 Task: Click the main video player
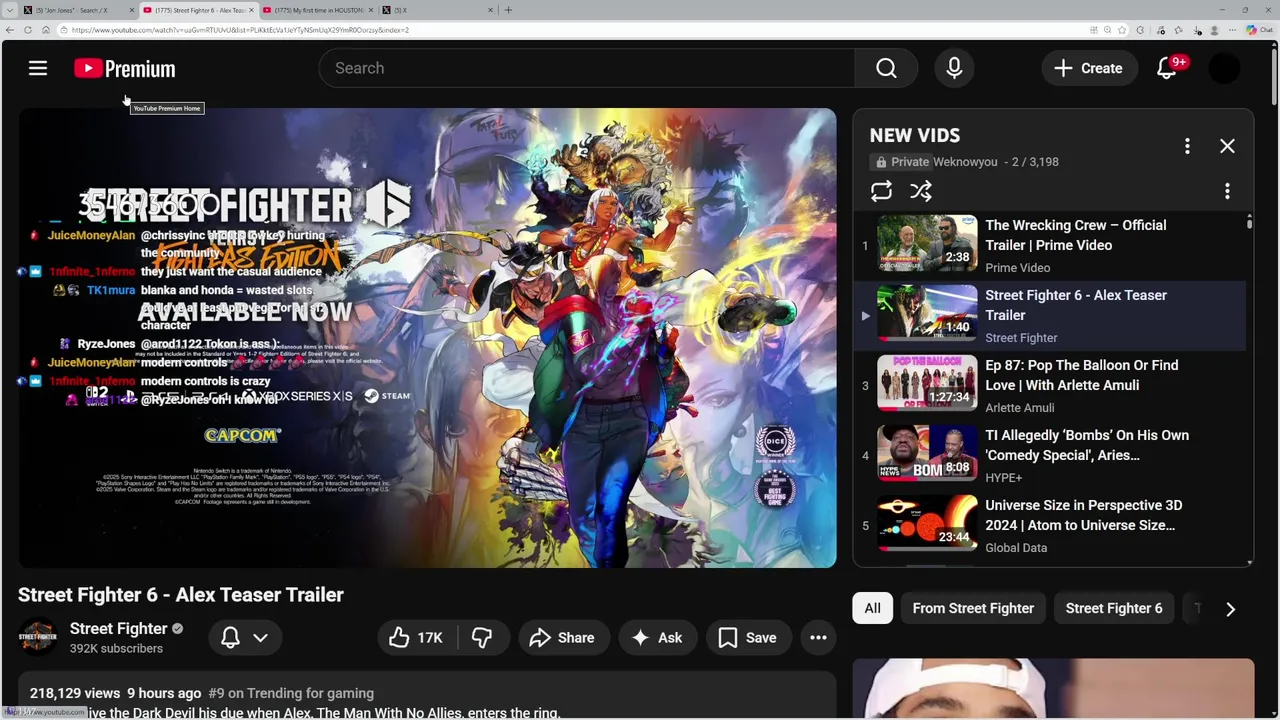tap(427, 338)
